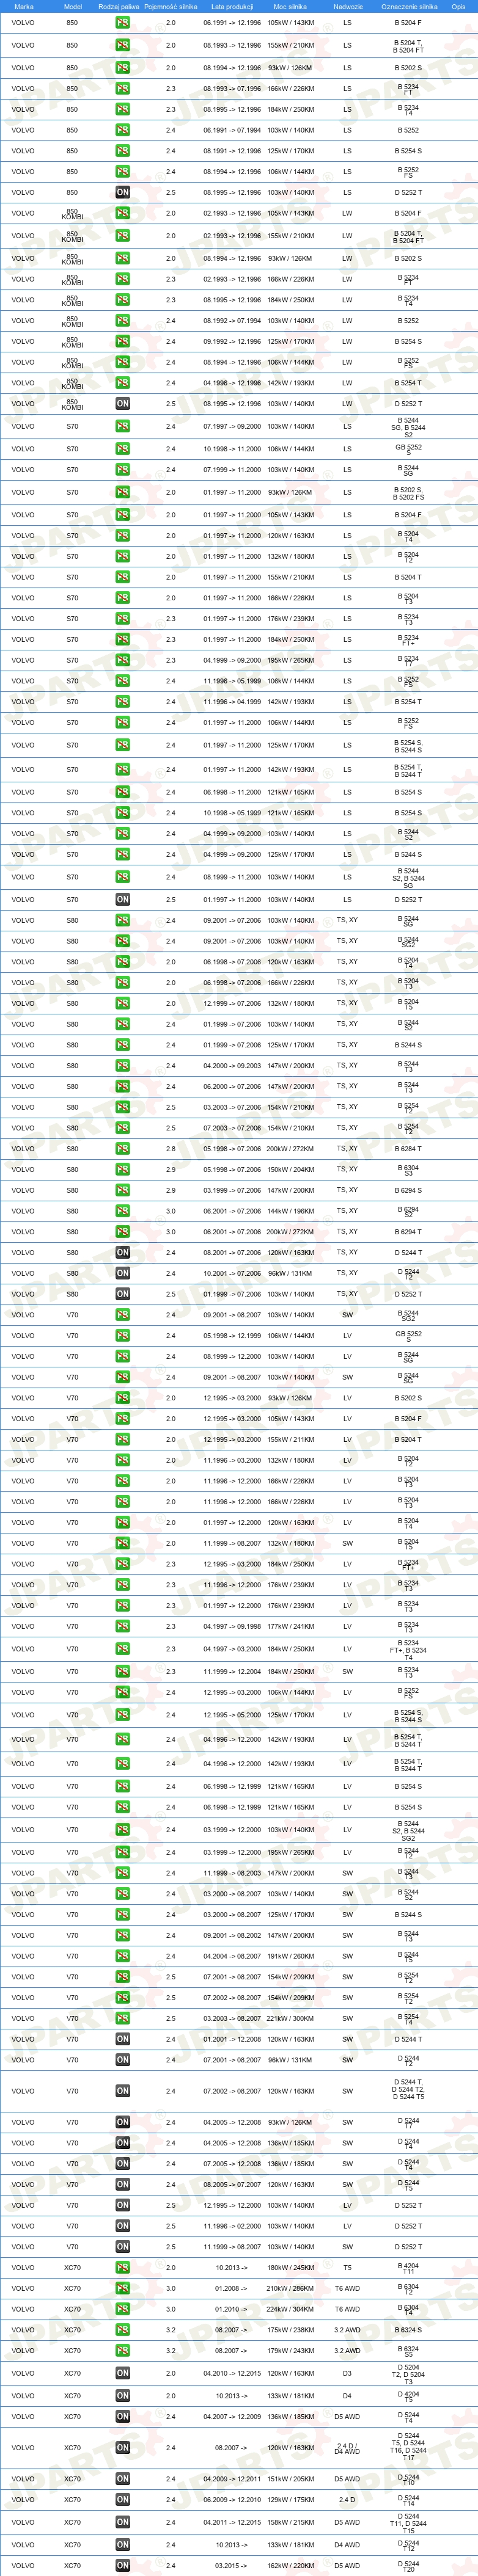Click the ON diesel icon for XC70 D3 row
This screenshot has width=478, height=2576.
click(122, 2373)
